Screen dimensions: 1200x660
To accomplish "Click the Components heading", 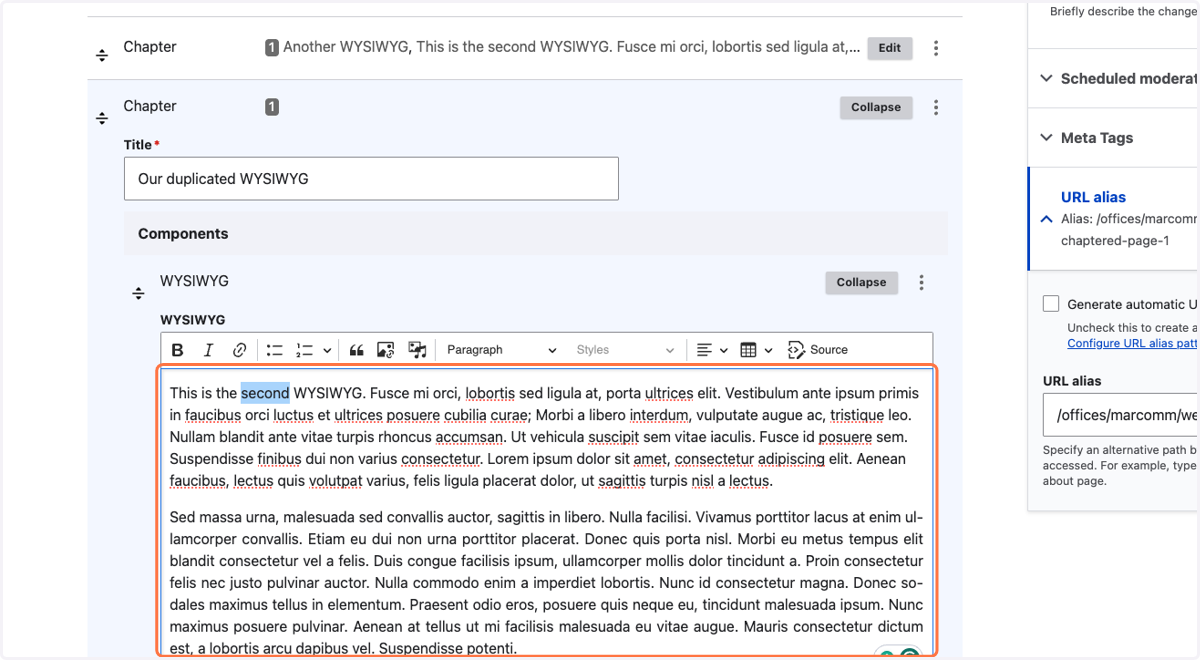I will 183,234.
